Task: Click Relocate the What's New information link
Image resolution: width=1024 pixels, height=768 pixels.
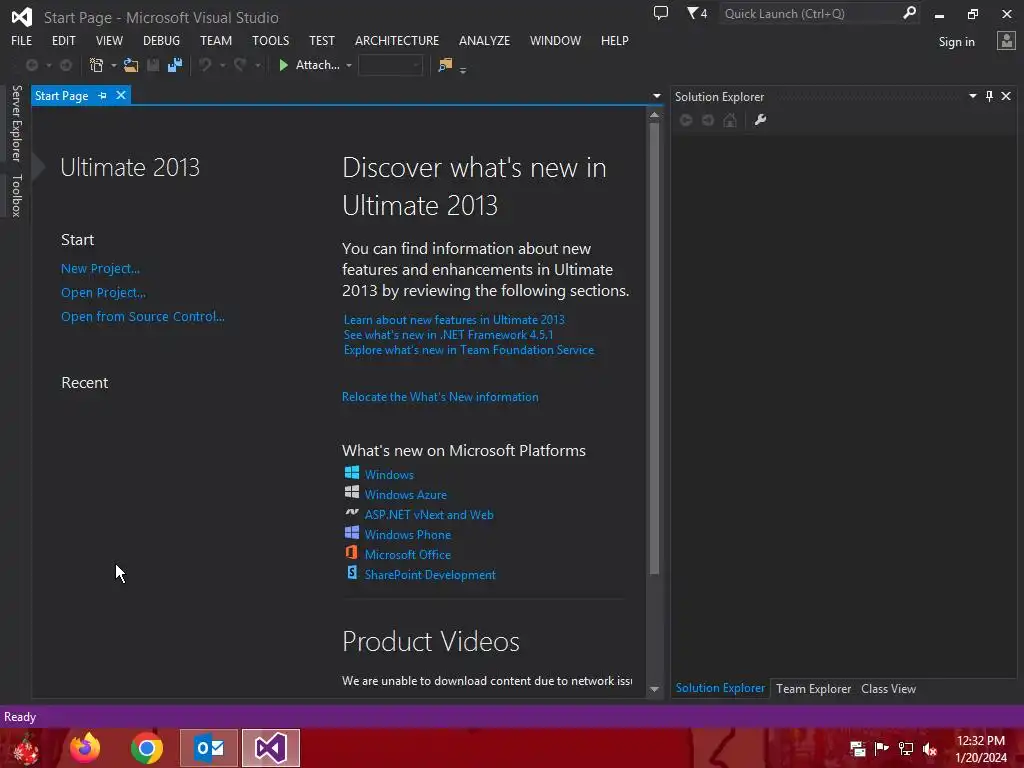Action: pos(440,396)
